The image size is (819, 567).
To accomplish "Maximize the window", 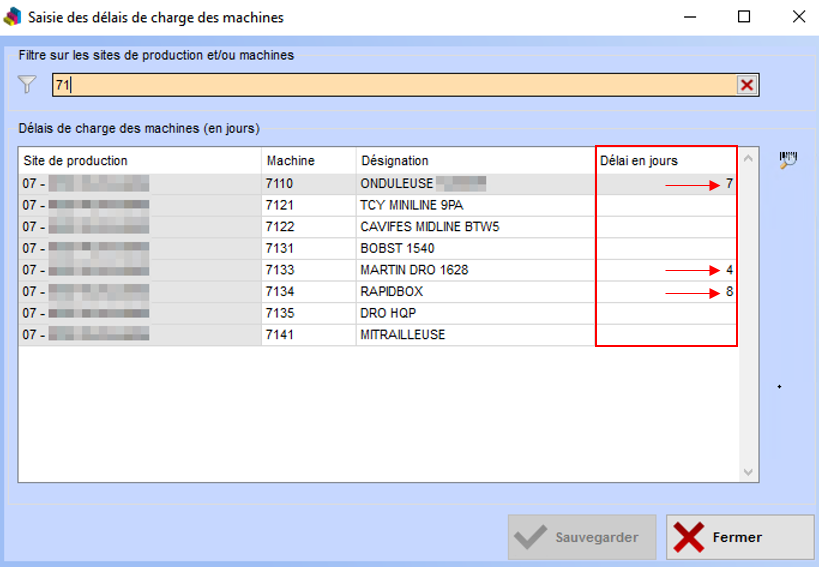I will (743, 17).
